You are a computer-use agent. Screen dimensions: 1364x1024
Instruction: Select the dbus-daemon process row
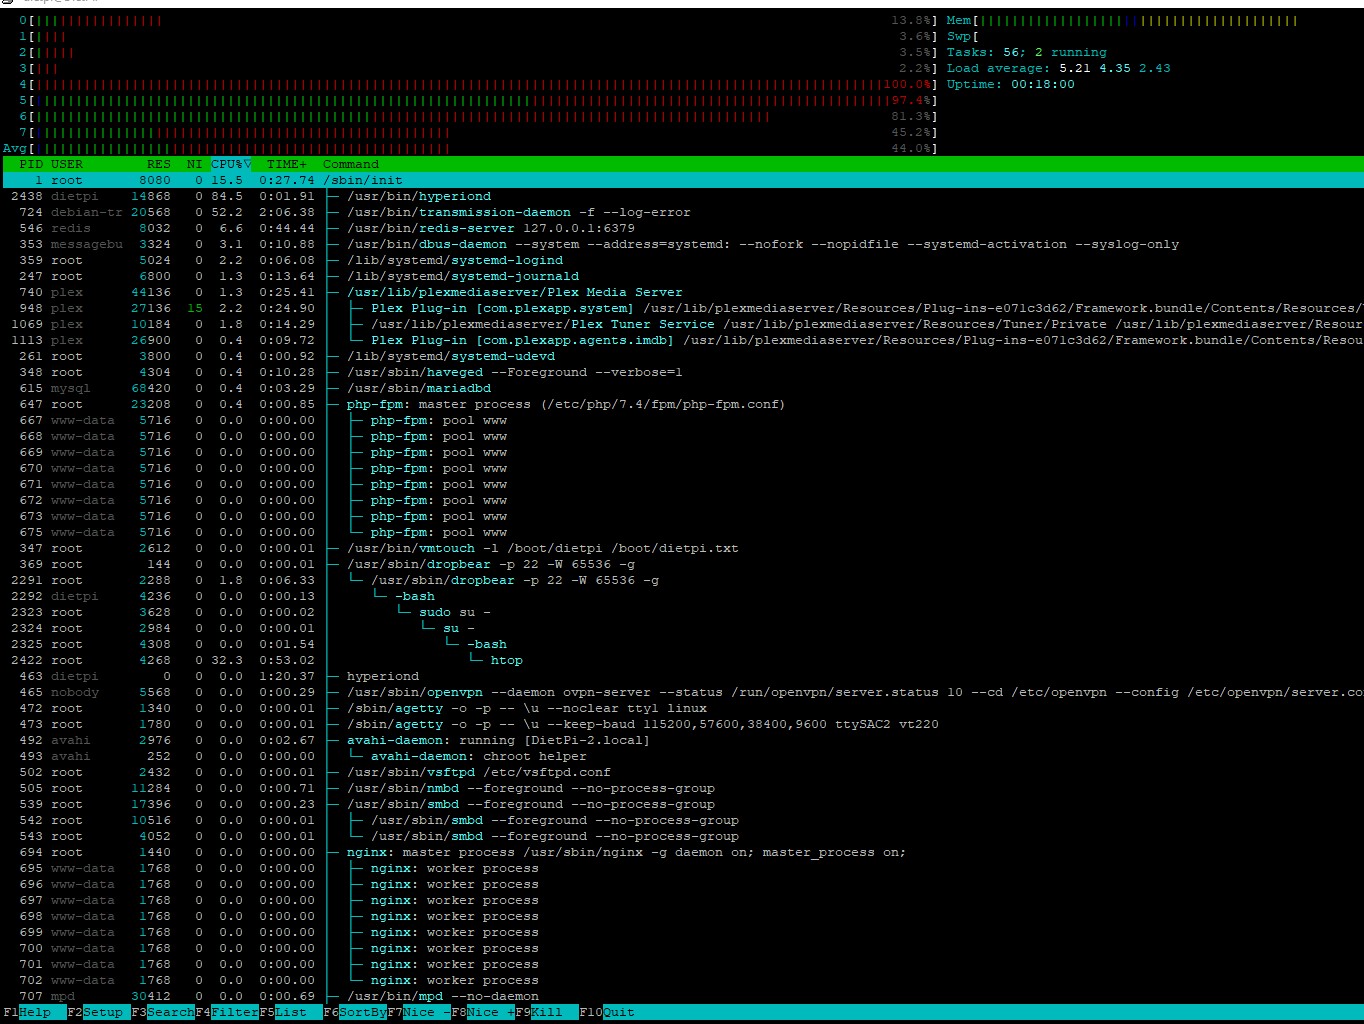(x=682, y=244)
